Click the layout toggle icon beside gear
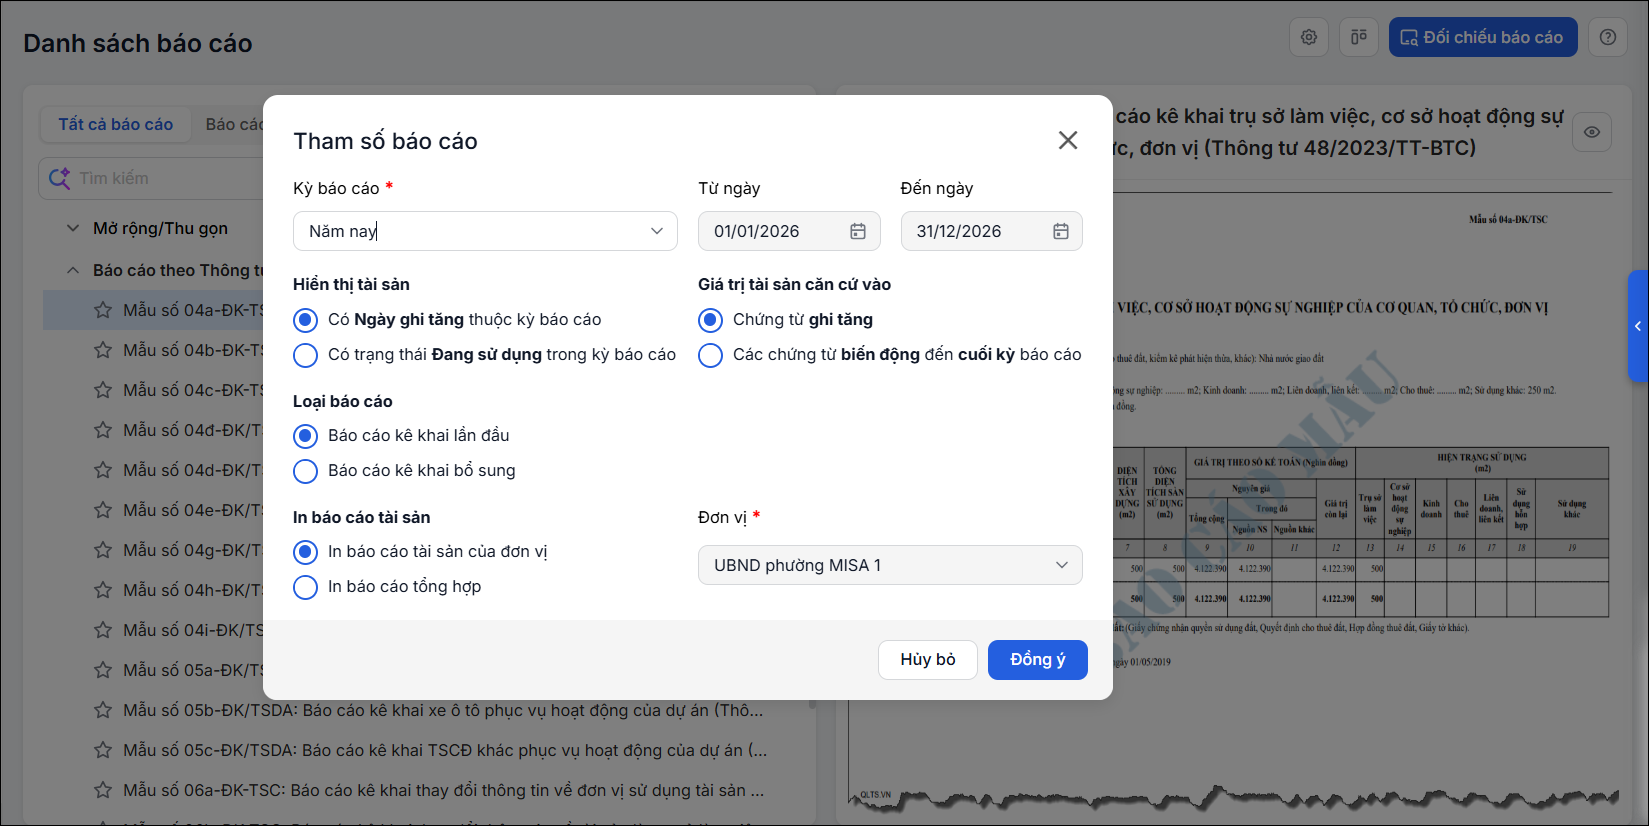This screenshot has width=1649, height=826. click(1359, 37)
